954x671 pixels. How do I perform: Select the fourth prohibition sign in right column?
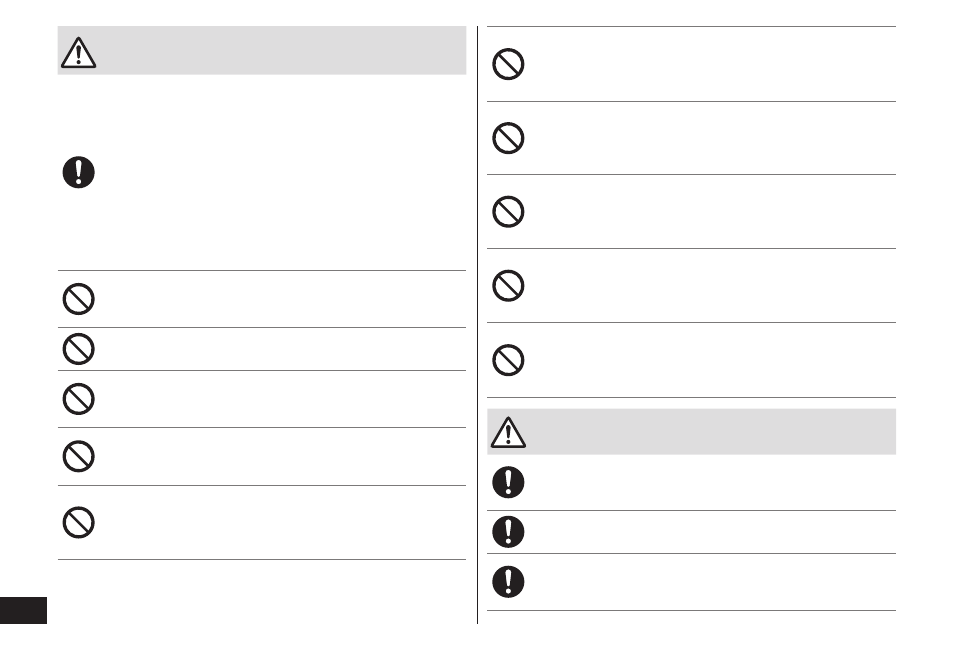point(508,285)
